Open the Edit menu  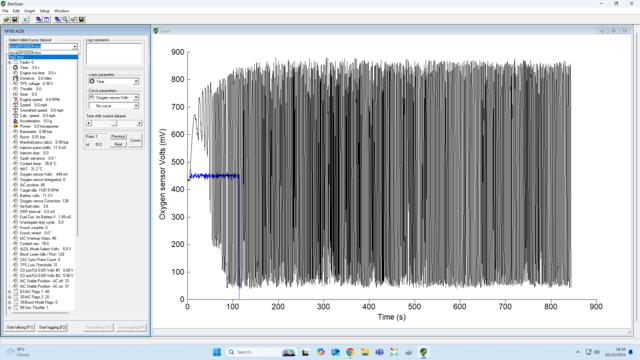[16, 11]
